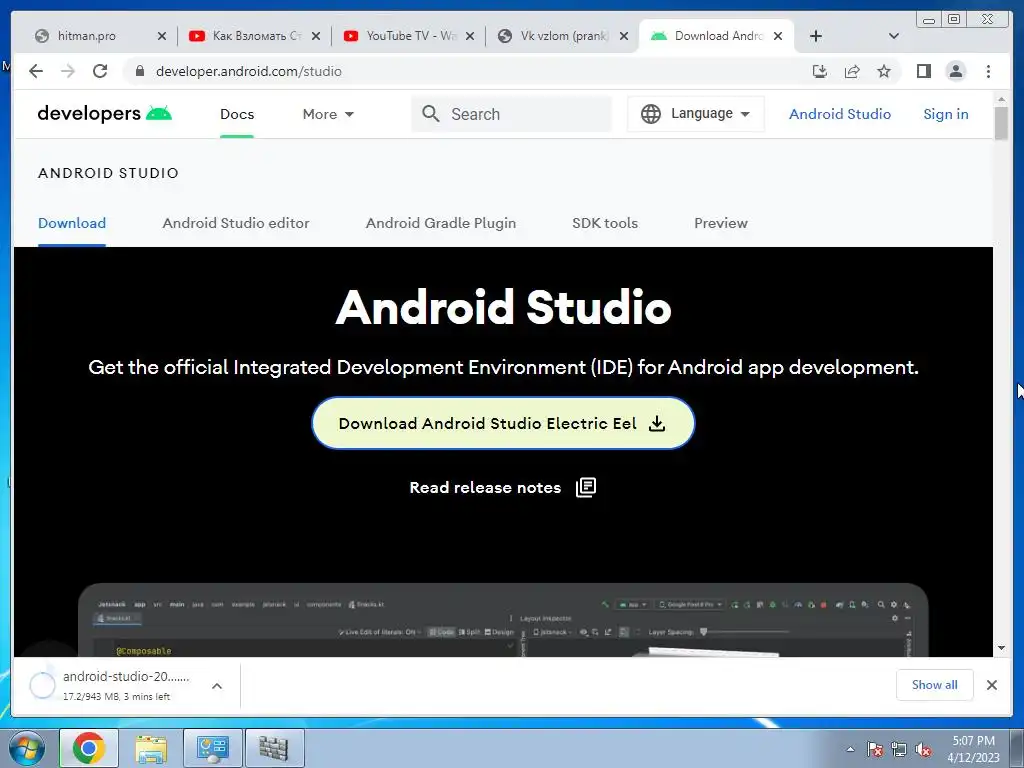Click the network tray icon
Viewport: 1024px width, 768px height.
click(899, 750)
